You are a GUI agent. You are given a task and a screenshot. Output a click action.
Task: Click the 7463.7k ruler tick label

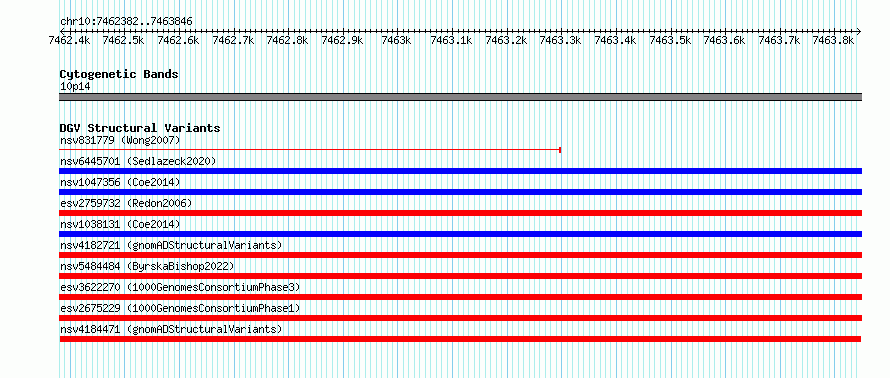(779, 40)
